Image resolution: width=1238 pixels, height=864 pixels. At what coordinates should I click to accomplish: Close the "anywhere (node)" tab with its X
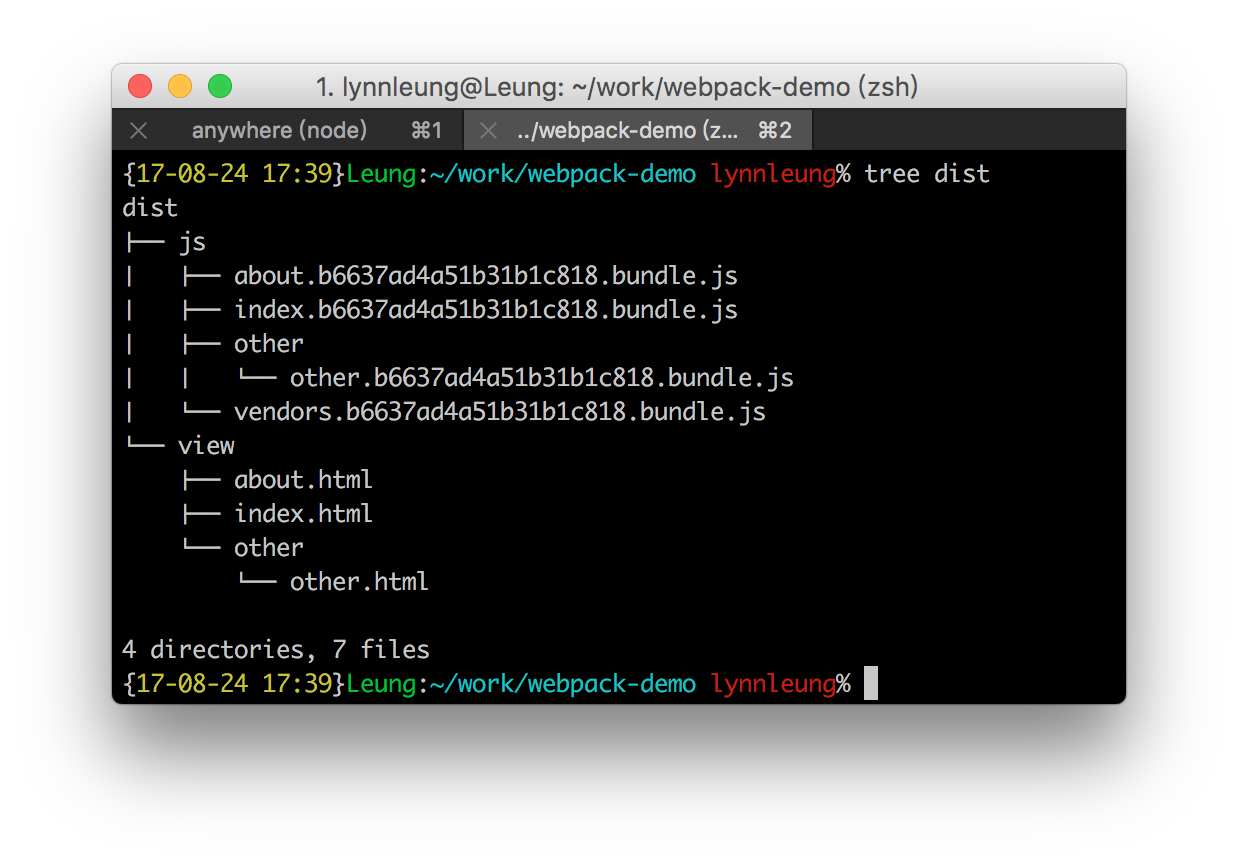coord(139,131)
